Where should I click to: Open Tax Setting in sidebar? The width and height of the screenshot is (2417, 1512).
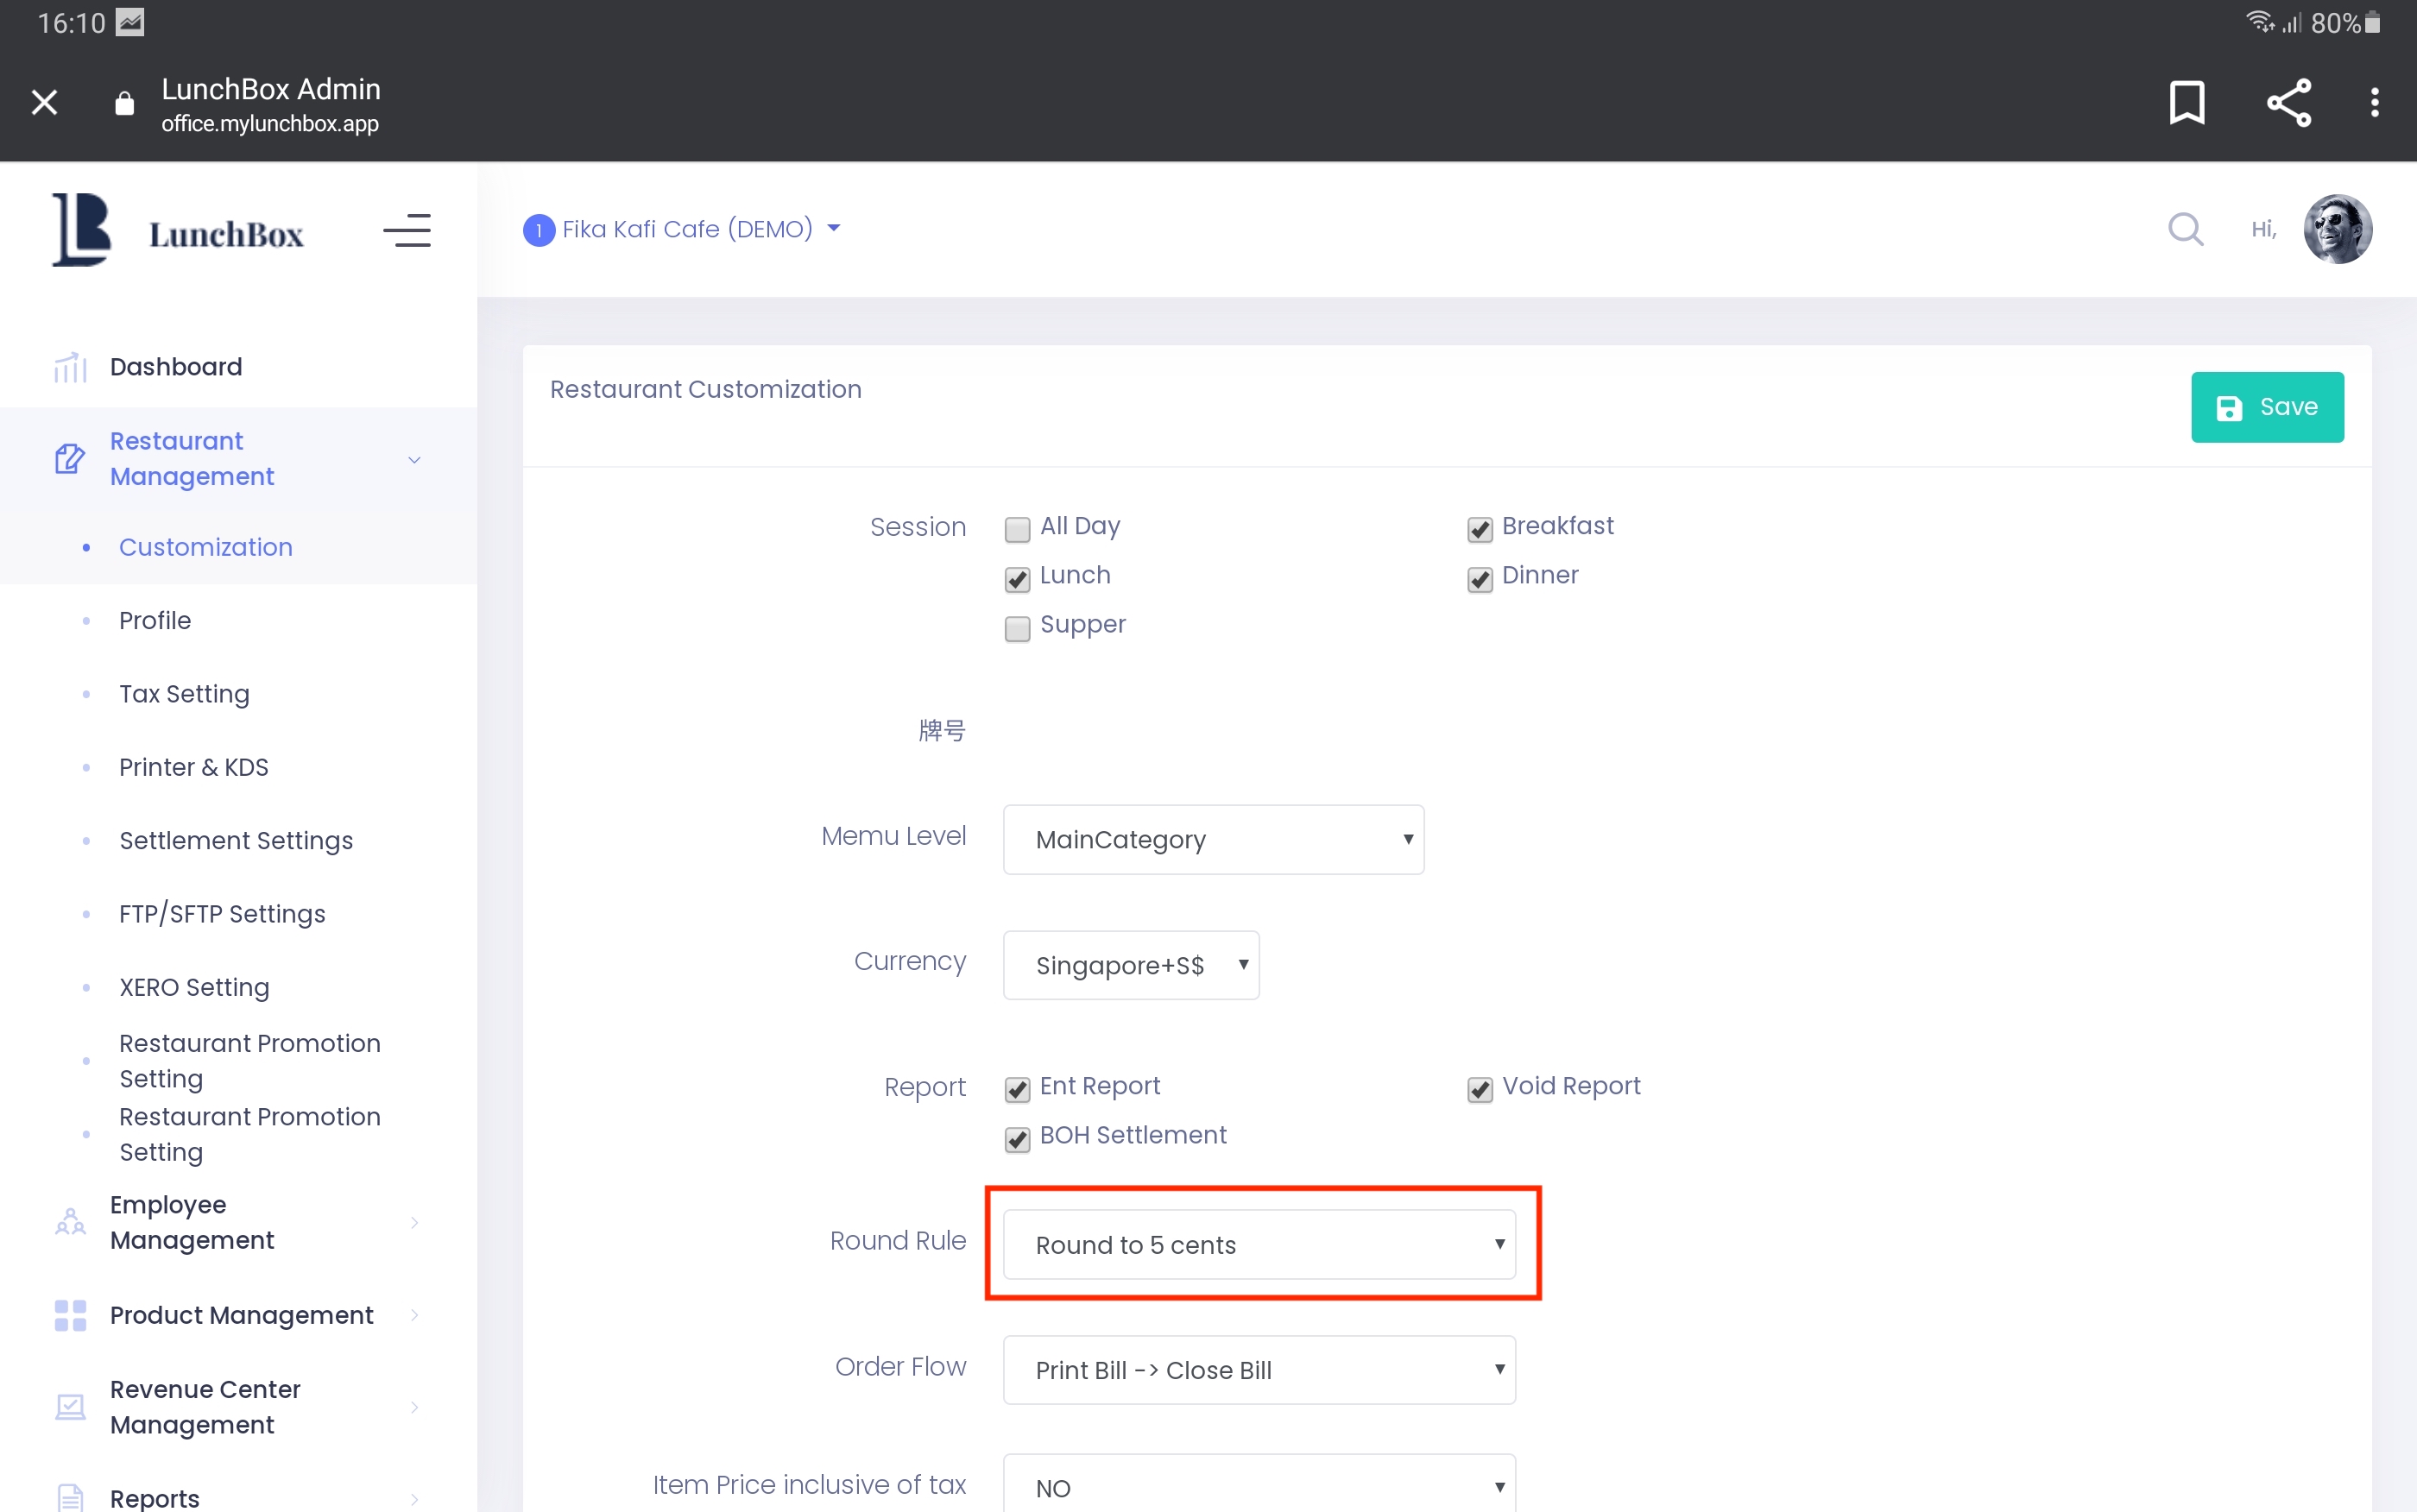click(184, 694)
